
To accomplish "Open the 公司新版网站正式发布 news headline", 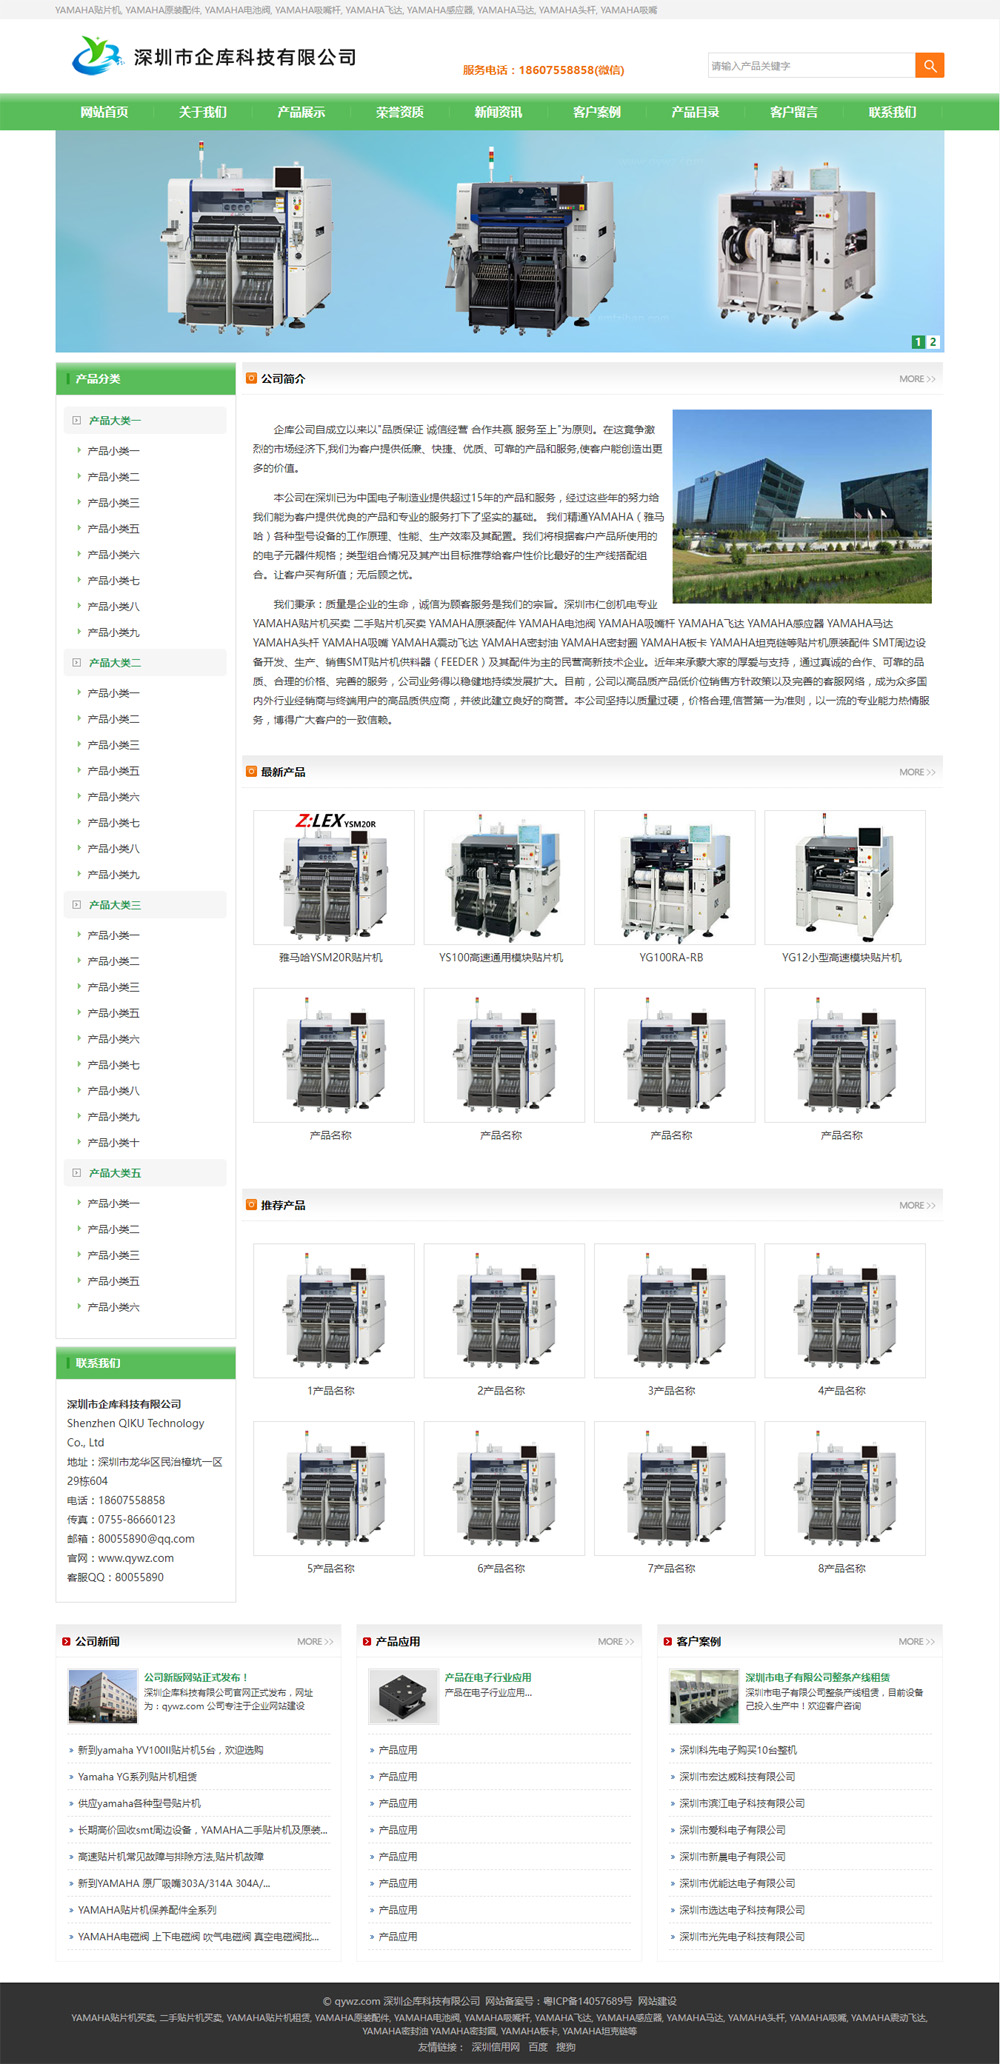I will click(x=196, y=1677).
